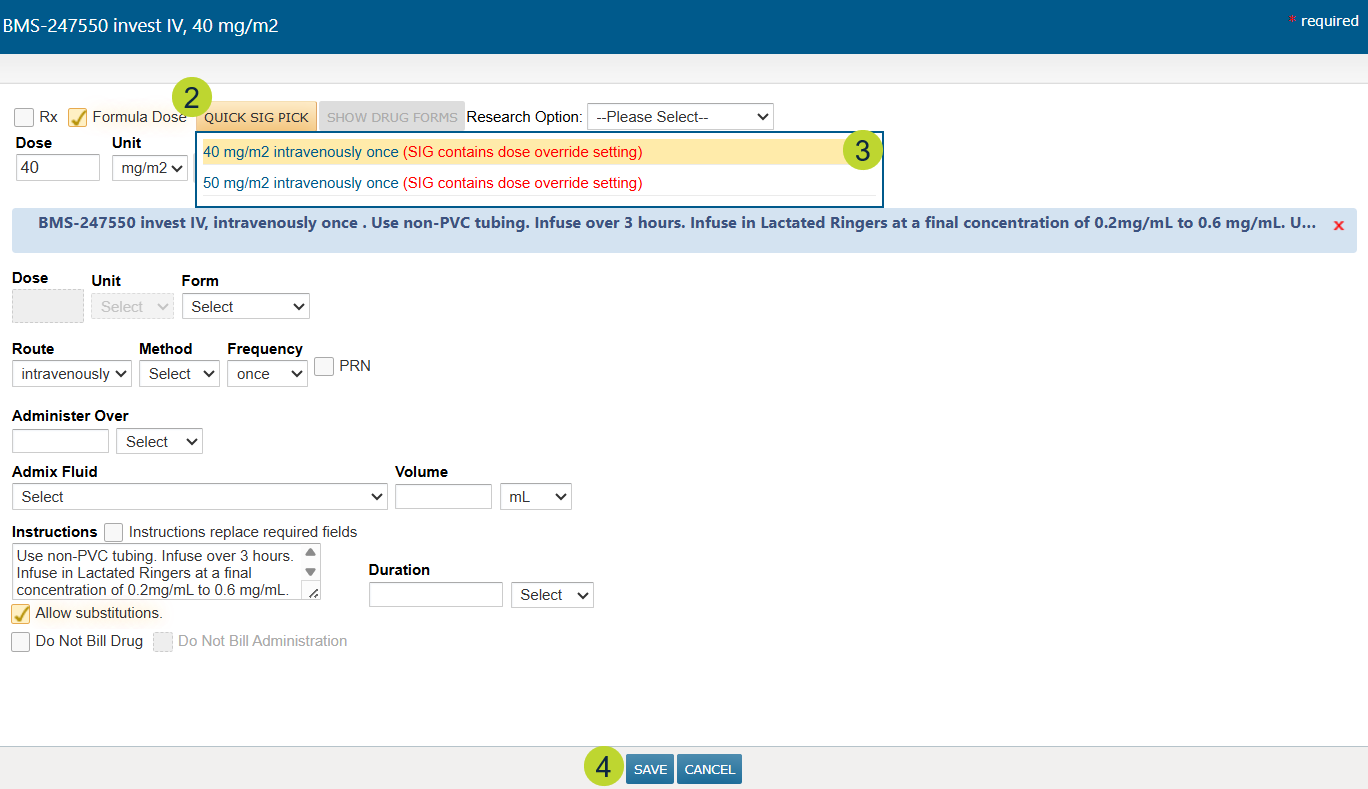This screenshot has height=789, width=1368.
Task: Choose the 50 mg/m2 intravenously once SIG
Action: [300, 183]
